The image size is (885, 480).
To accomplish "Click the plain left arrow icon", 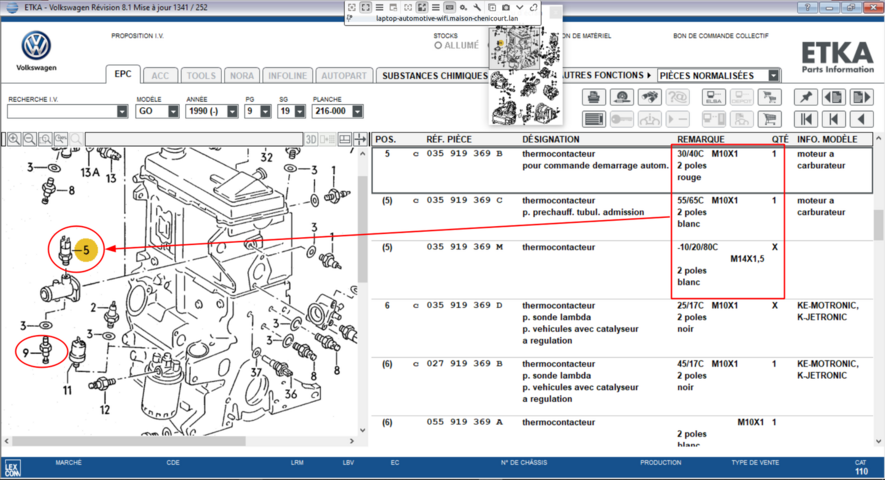I will 862,119.
